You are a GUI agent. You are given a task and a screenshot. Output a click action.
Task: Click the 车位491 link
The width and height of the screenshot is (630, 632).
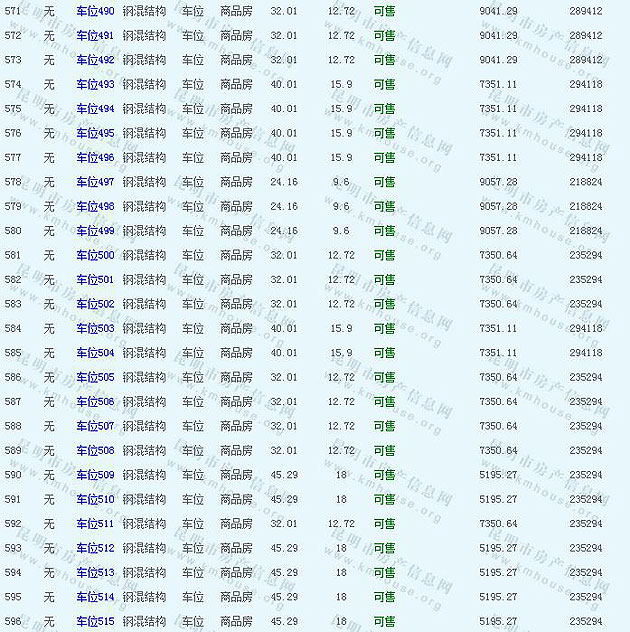point(95,35)
